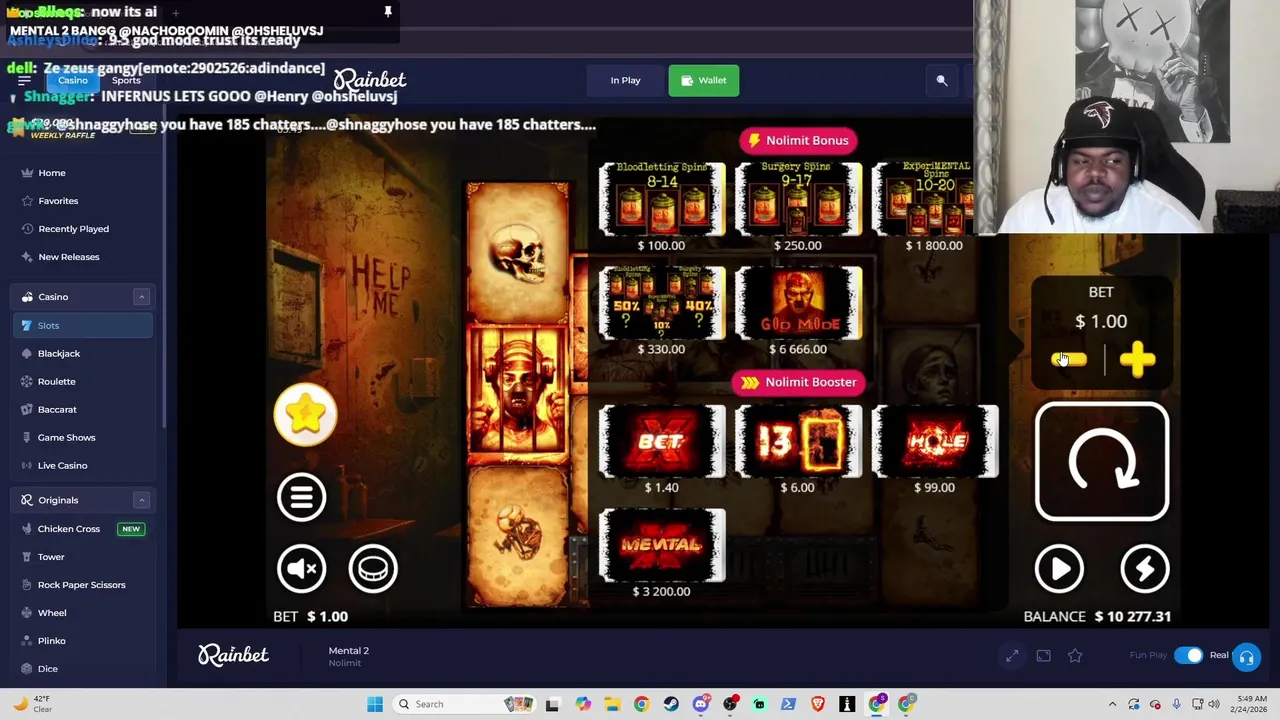
Task: Open Copilot from the taskbar
Action: pyautogui.click(x=583, y=704)
